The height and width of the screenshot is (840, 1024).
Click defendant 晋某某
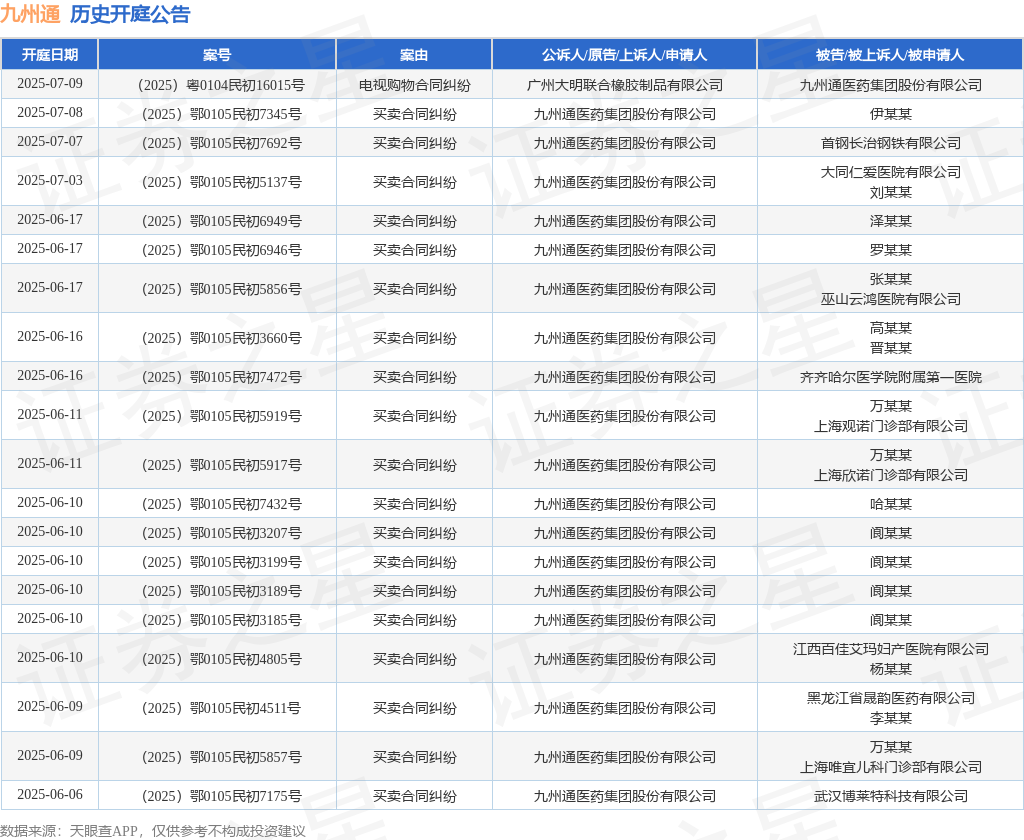(x=890, y=348)
